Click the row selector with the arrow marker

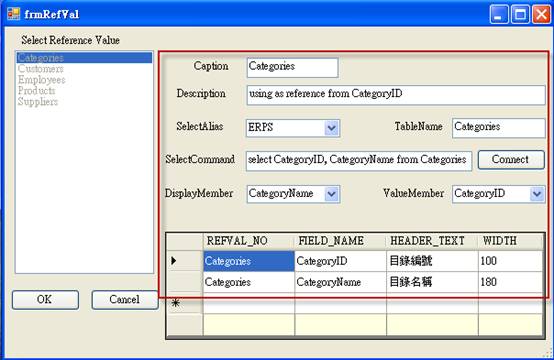click(x=185, y=261)
